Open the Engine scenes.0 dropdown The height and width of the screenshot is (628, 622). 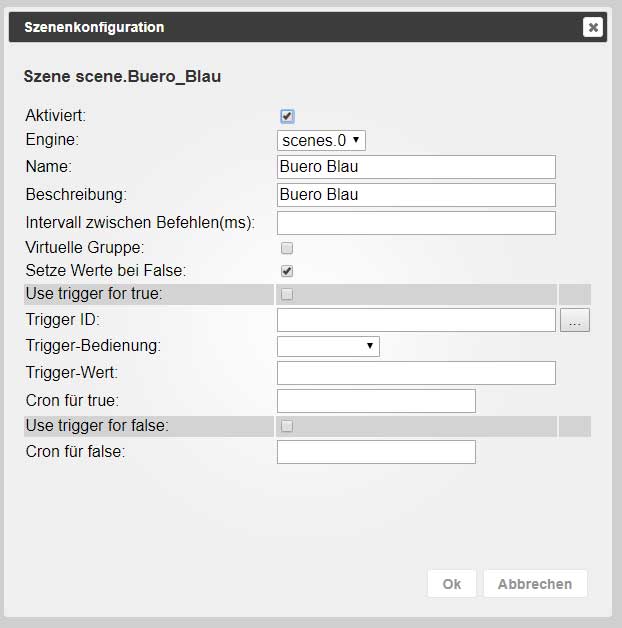tap(321, 141)
